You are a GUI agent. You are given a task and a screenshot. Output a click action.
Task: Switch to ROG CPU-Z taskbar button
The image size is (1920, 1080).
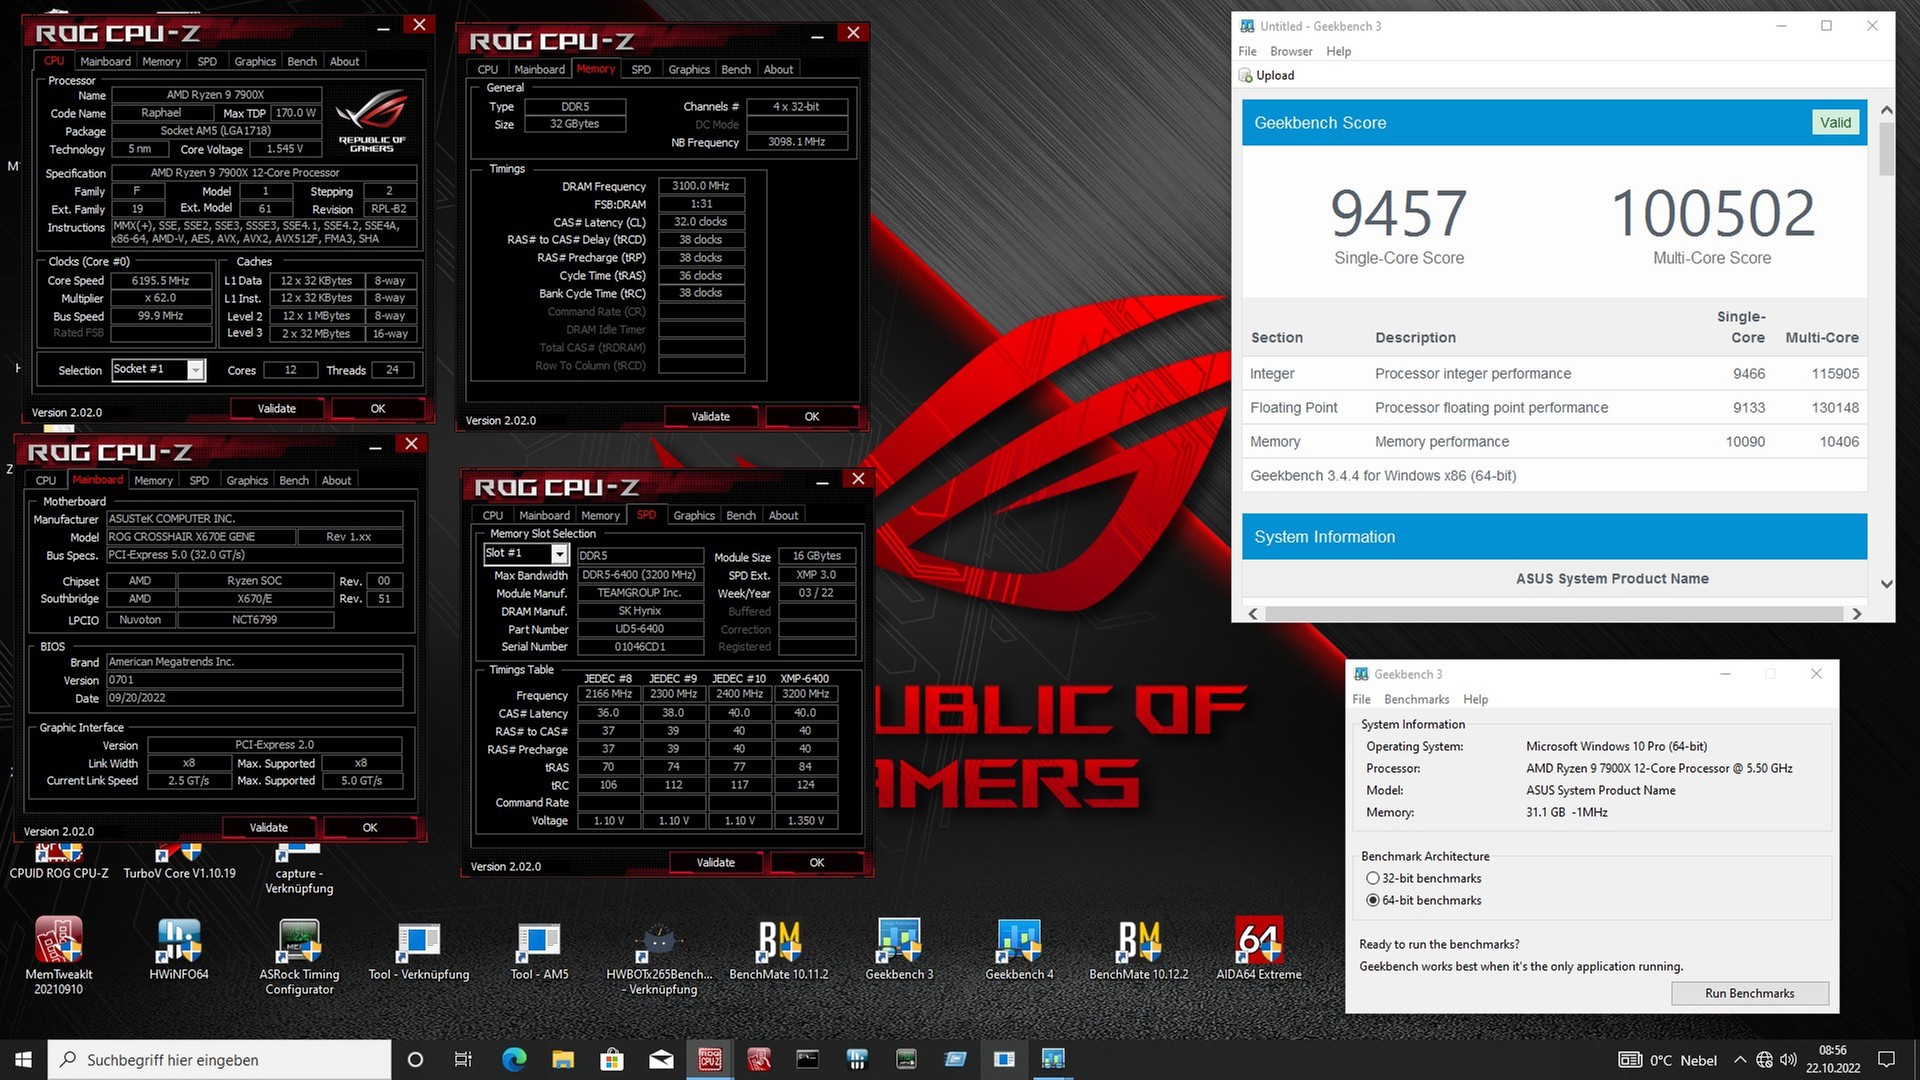point(710,1059)
